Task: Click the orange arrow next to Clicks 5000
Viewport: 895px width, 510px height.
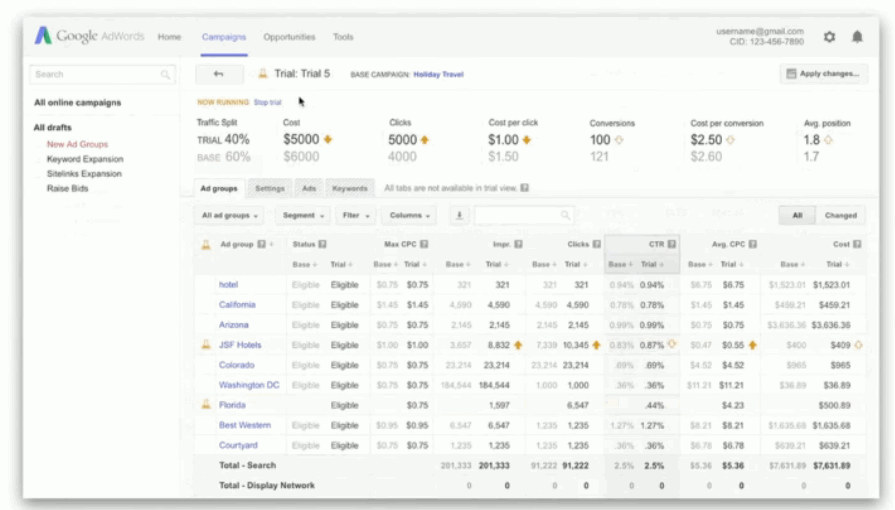Action: [425, 140]
